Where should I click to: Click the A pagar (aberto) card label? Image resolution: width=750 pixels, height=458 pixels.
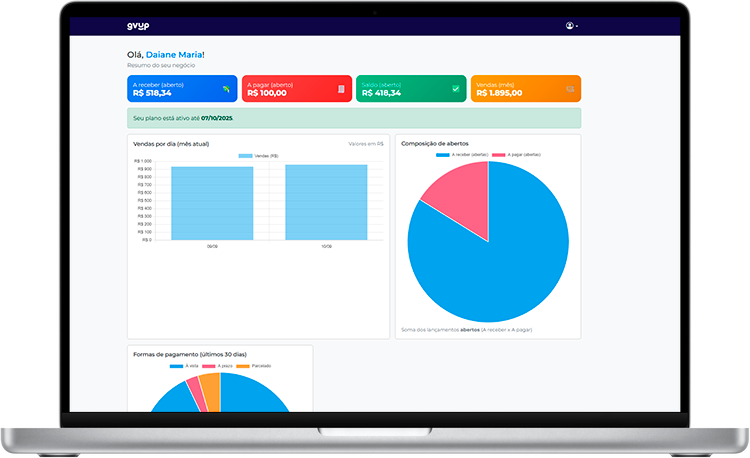(270, 85)
